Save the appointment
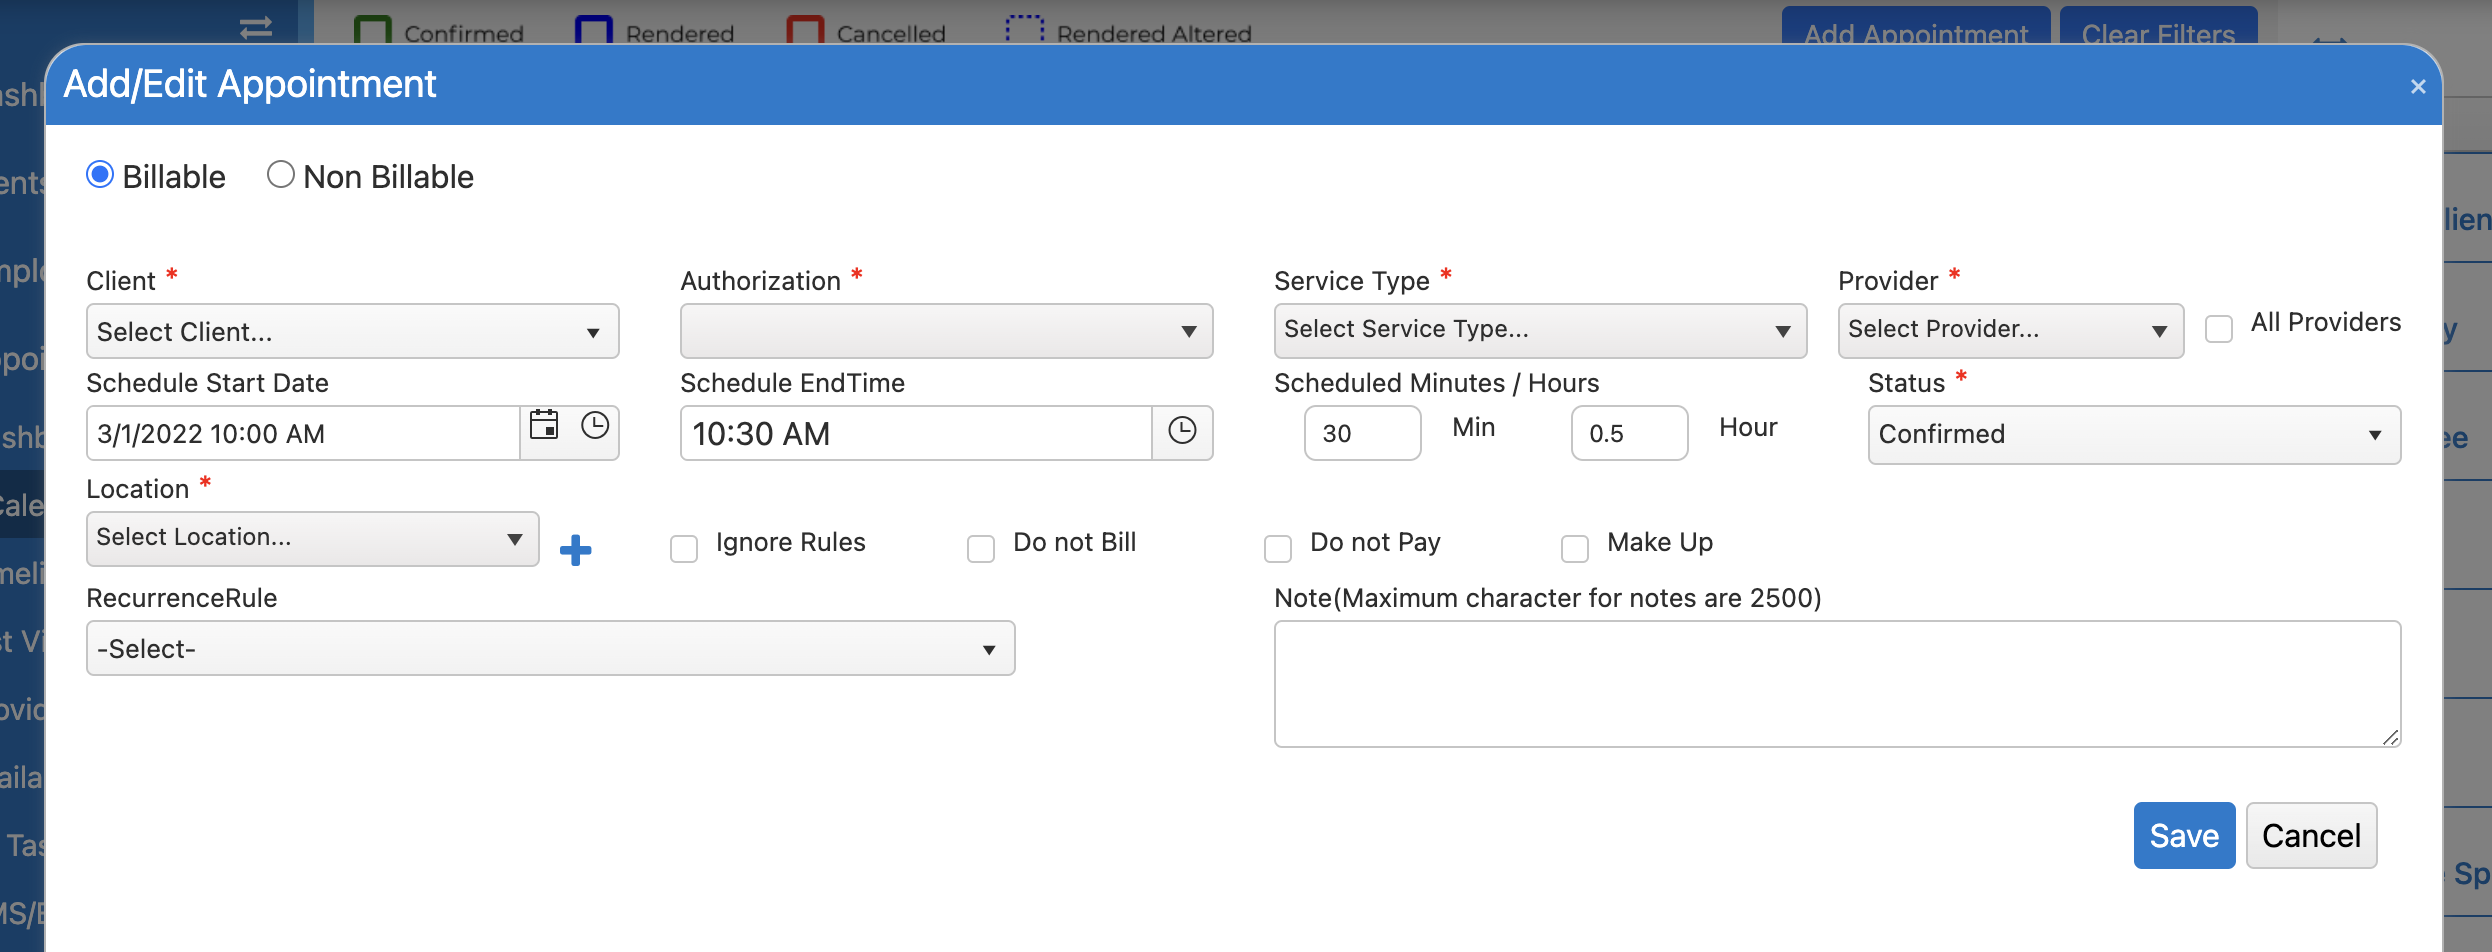The height and width of the screenshot is (952, 2492). [x=2184, y=836]
